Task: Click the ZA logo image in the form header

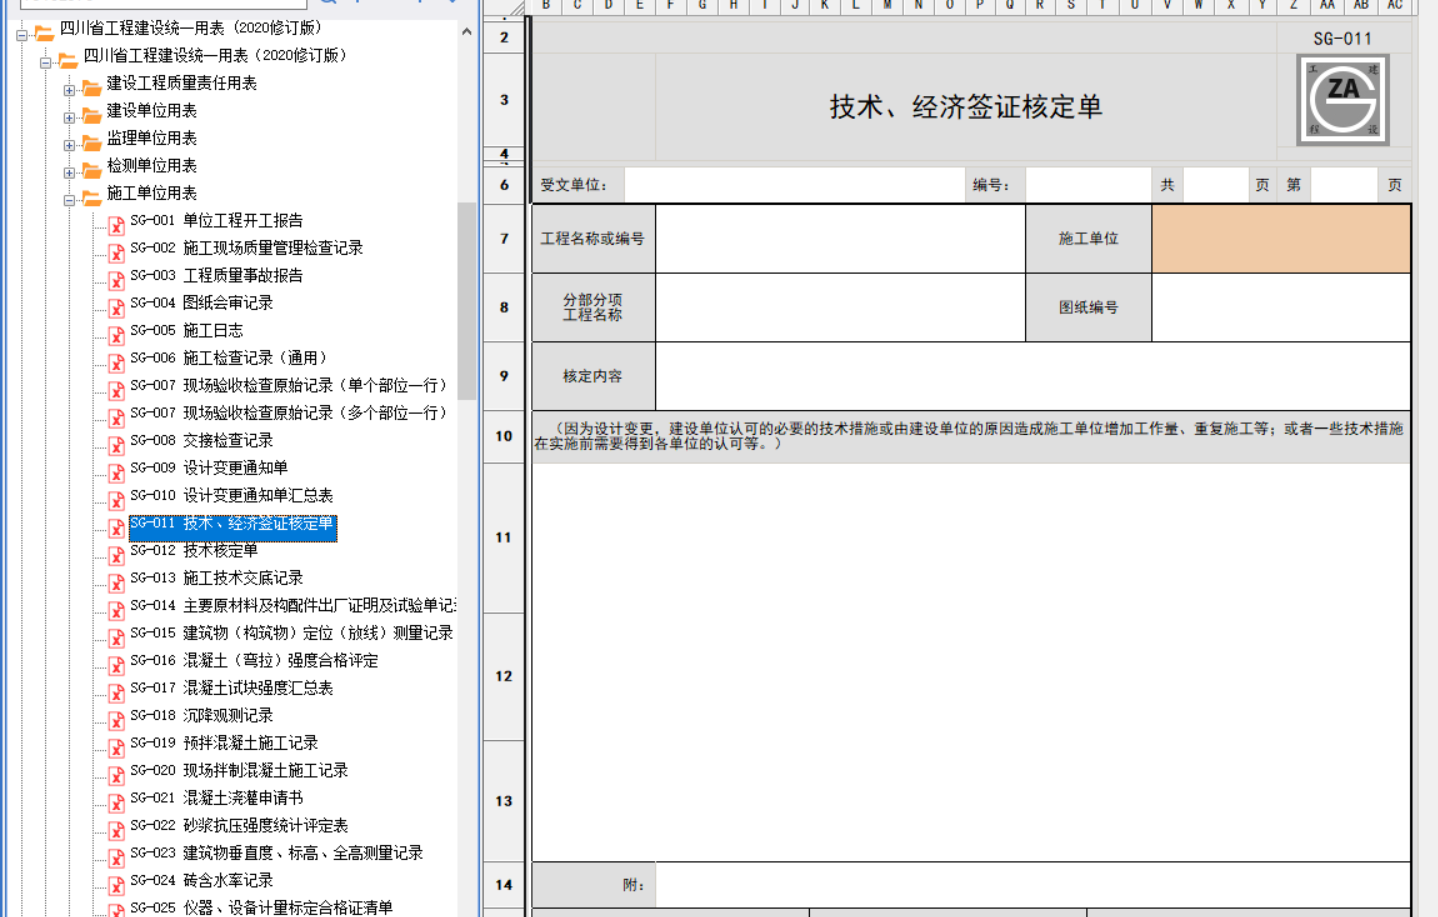Action: (1343, 100)
